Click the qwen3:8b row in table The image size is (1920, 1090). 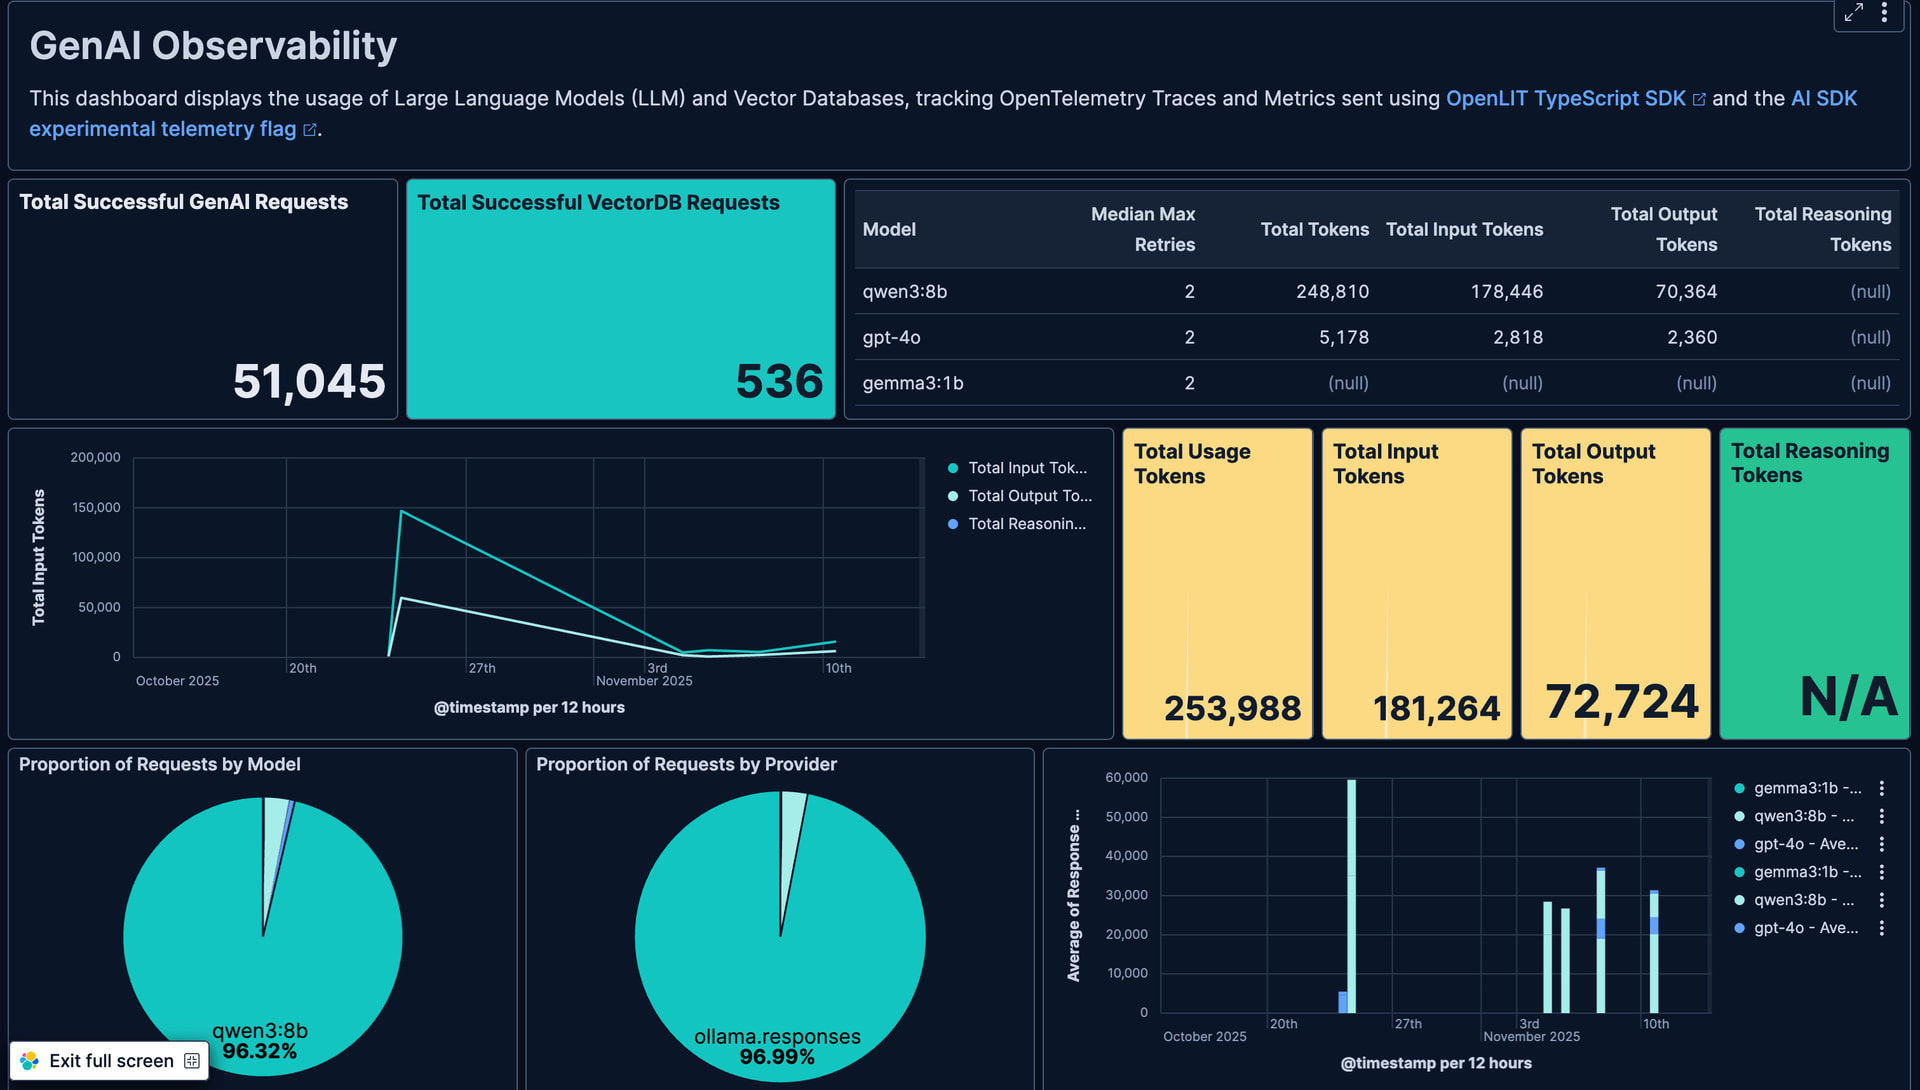(x=905, y=291)
